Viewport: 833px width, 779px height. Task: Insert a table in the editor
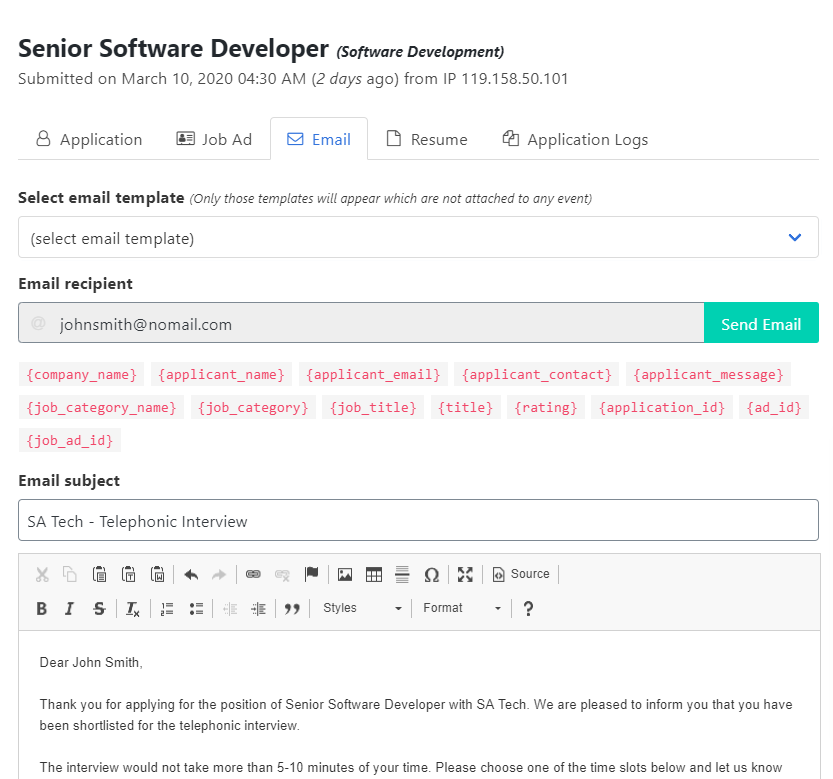[x=374, y=574]
